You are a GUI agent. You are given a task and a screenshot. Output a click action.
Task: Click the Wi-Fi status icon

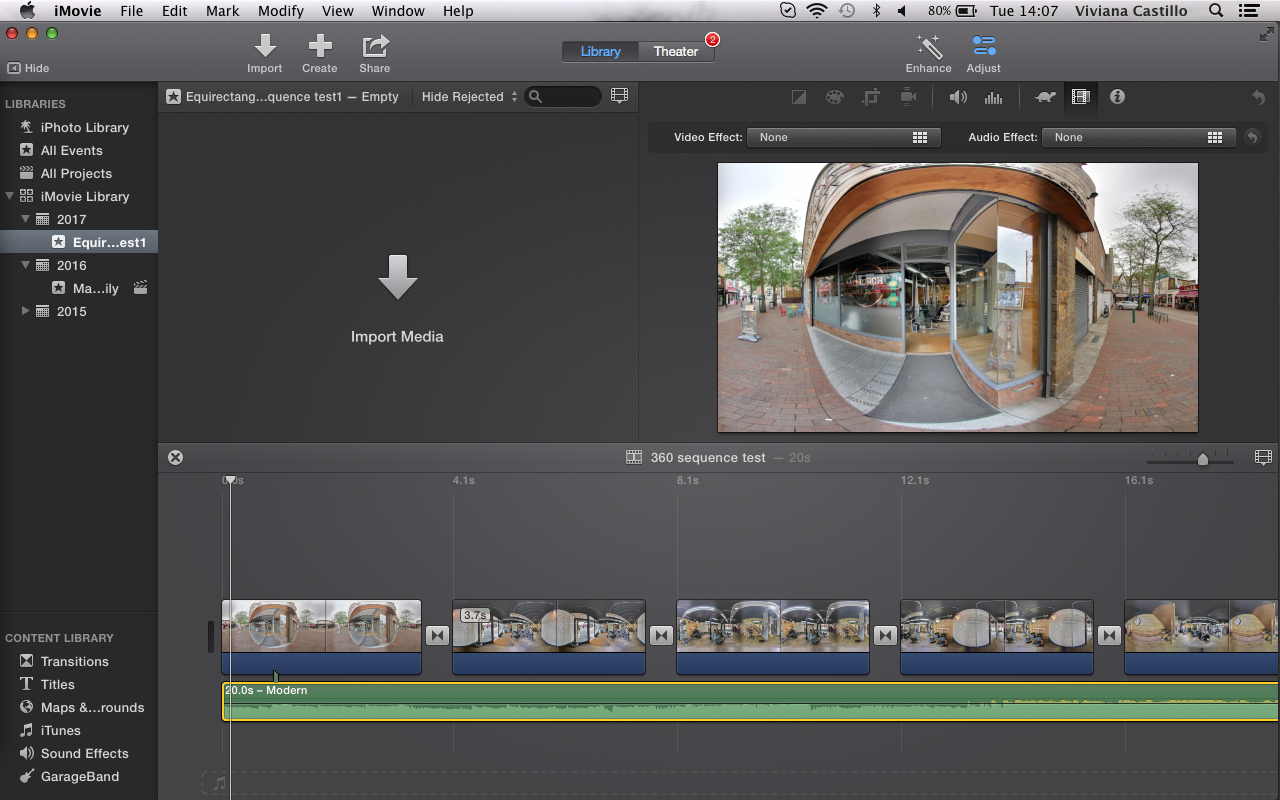click(817, 11)
